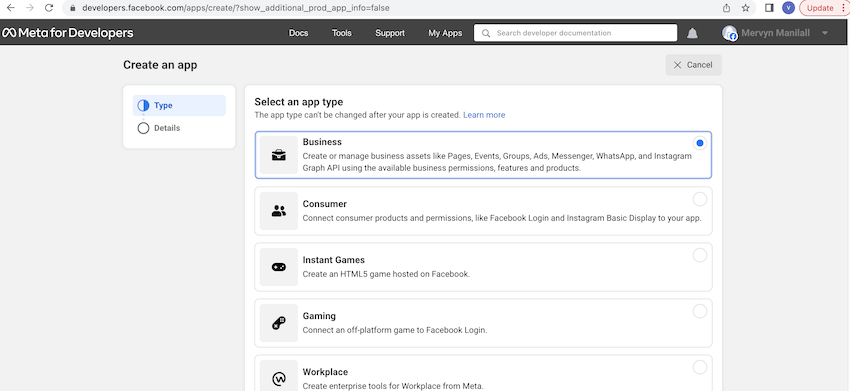This screenshot has width=850, height=391.
Task: Expand the account dropdown arrow
Action: [x=825, y=33]
